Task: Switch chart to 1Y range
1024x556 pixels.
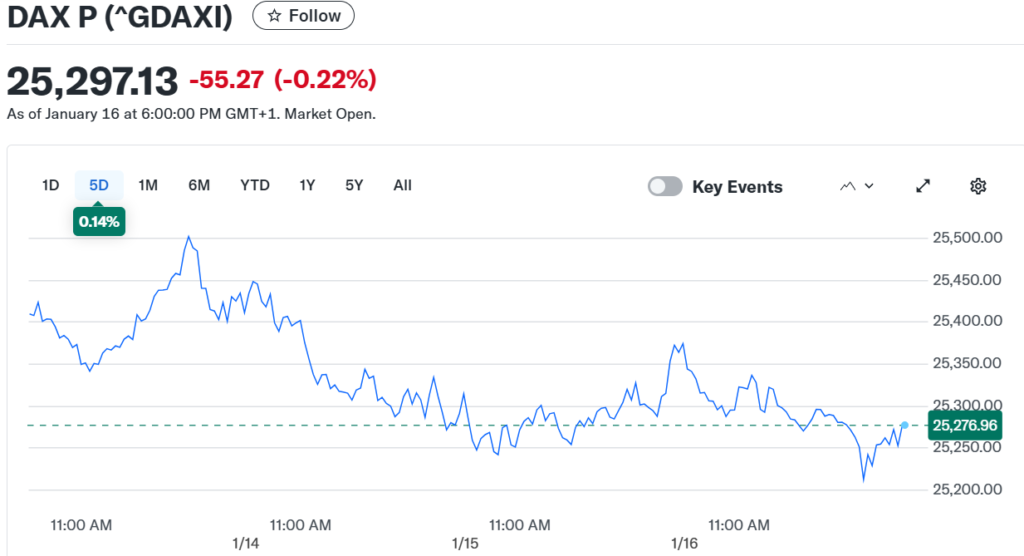Action: [307, 185]
